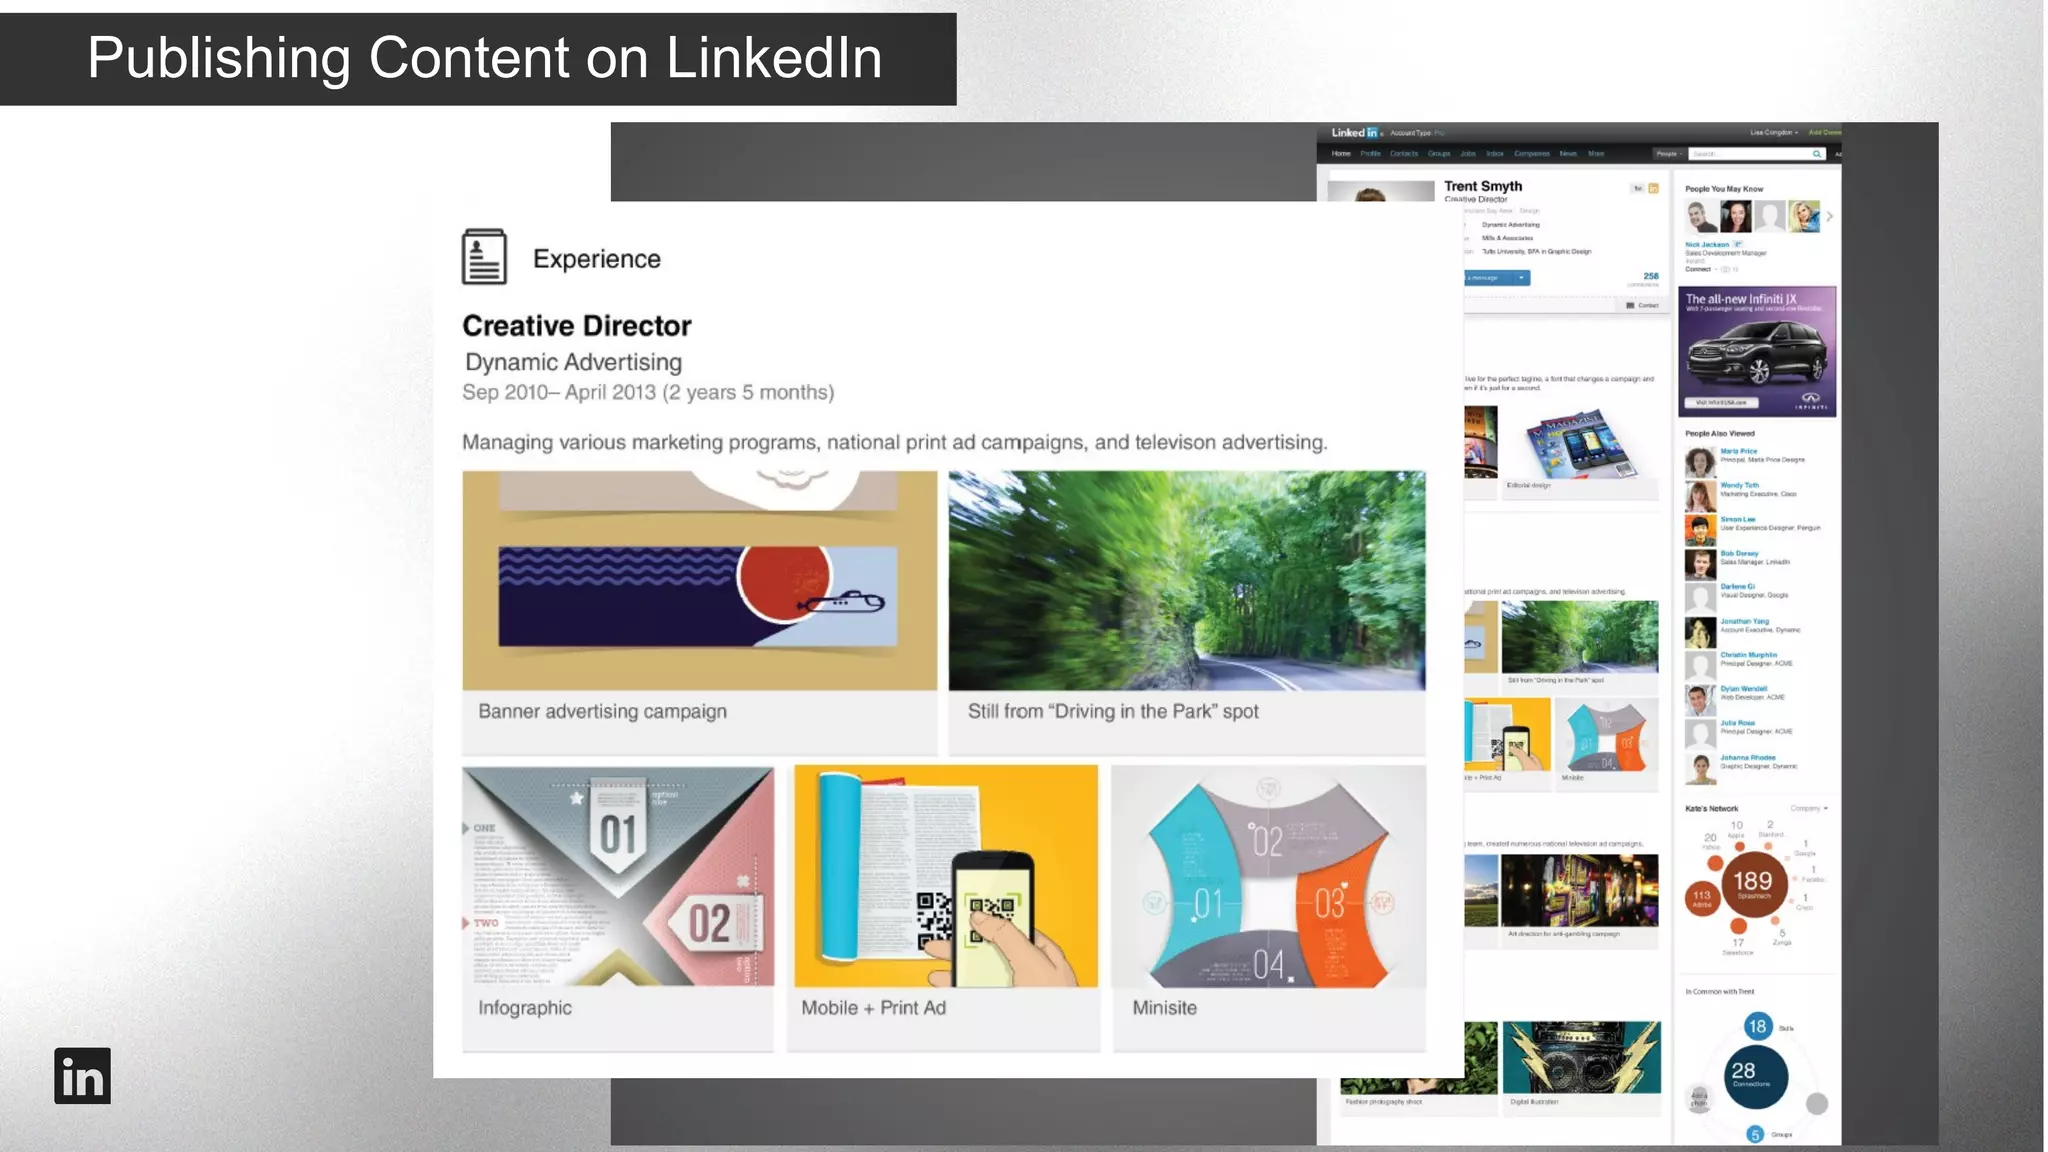Open the Editorial design thumbnail in the profile
The width and height of the screenshot is (2048, 1152).
coord(1580,442)
